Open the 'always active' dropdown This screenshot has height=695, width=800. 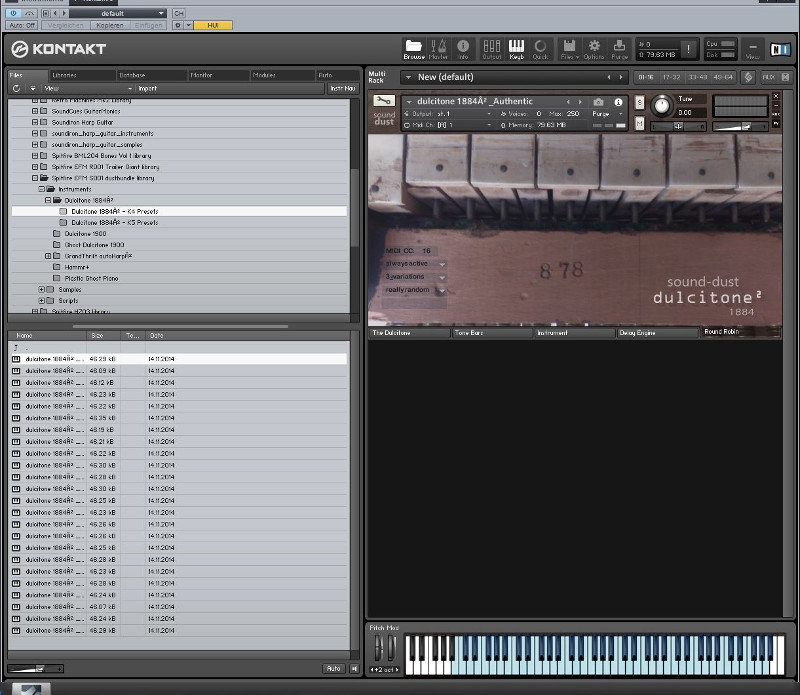coord(415,264)
